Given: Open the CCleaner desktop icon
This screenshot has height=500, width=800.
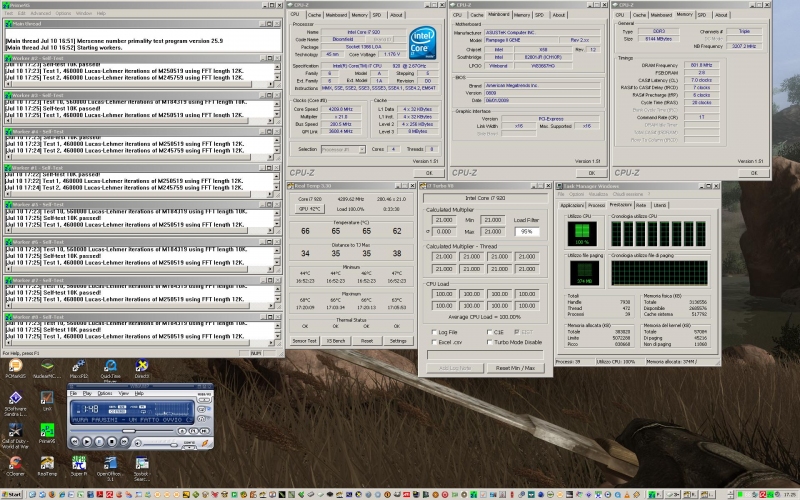Looking at the screenshot, I should click(15, 462).
